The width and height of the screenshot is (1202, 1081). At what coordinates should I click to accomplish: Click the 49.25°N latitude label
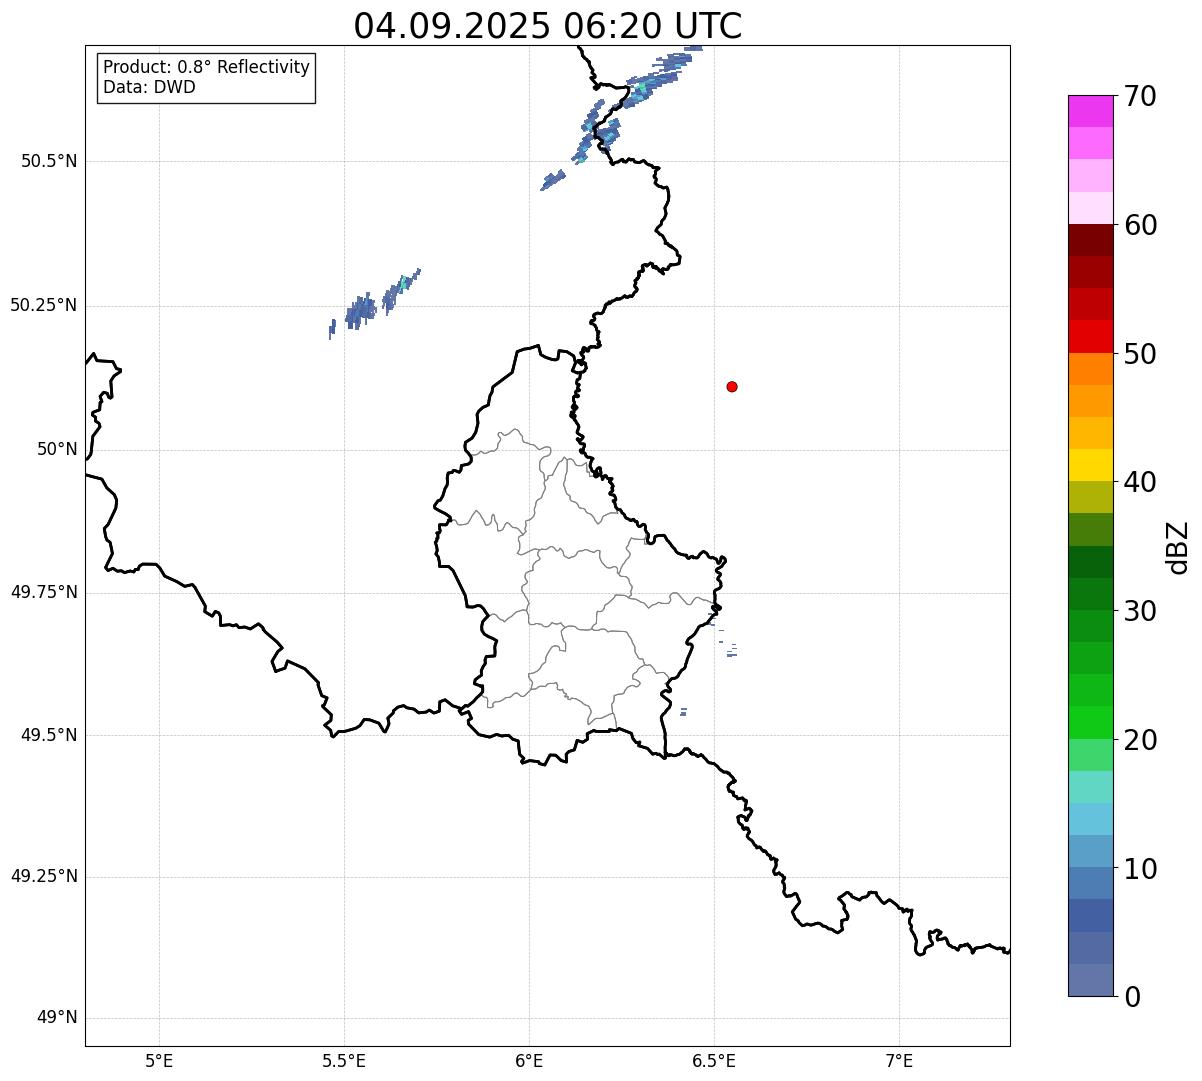click(44, 876)
